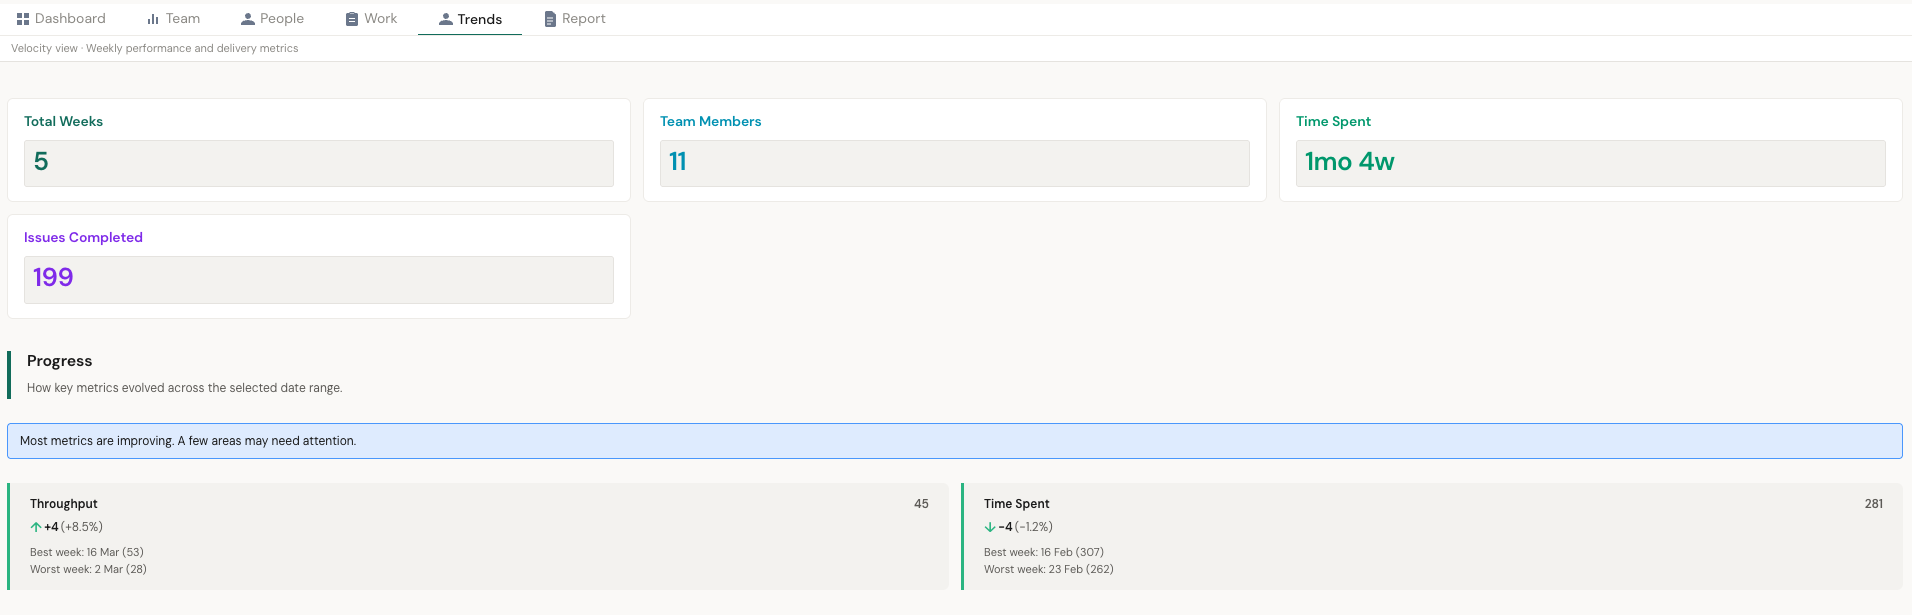Click the Time Spent value 281
The image size is (1912, 615).
click(x=1874, y=504)
